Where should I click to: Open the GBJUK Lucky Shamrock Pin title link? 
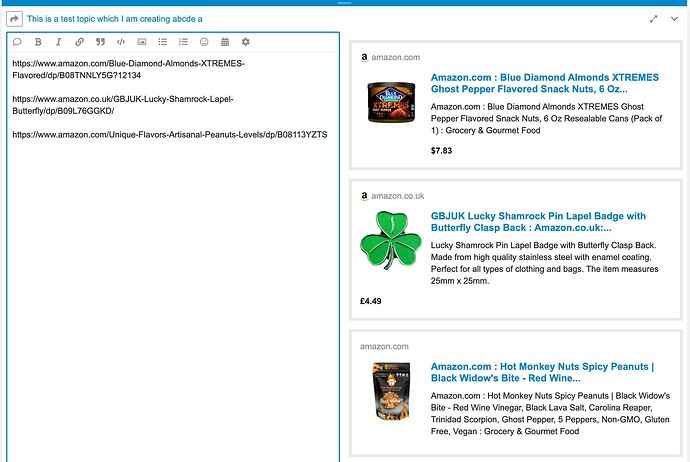coord(538,222)
